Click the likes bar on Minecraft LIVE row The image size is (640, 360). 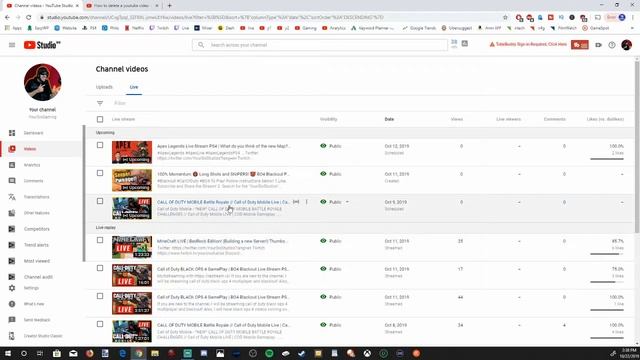[607, 254]
